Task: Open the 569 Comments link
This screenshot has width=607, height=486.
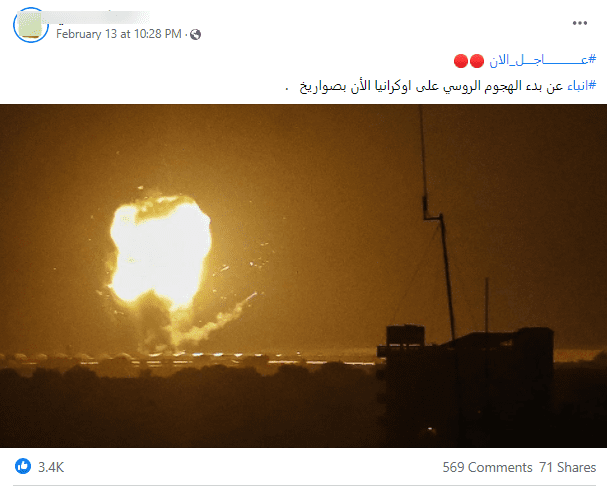Action: click(x=487, y=467)
